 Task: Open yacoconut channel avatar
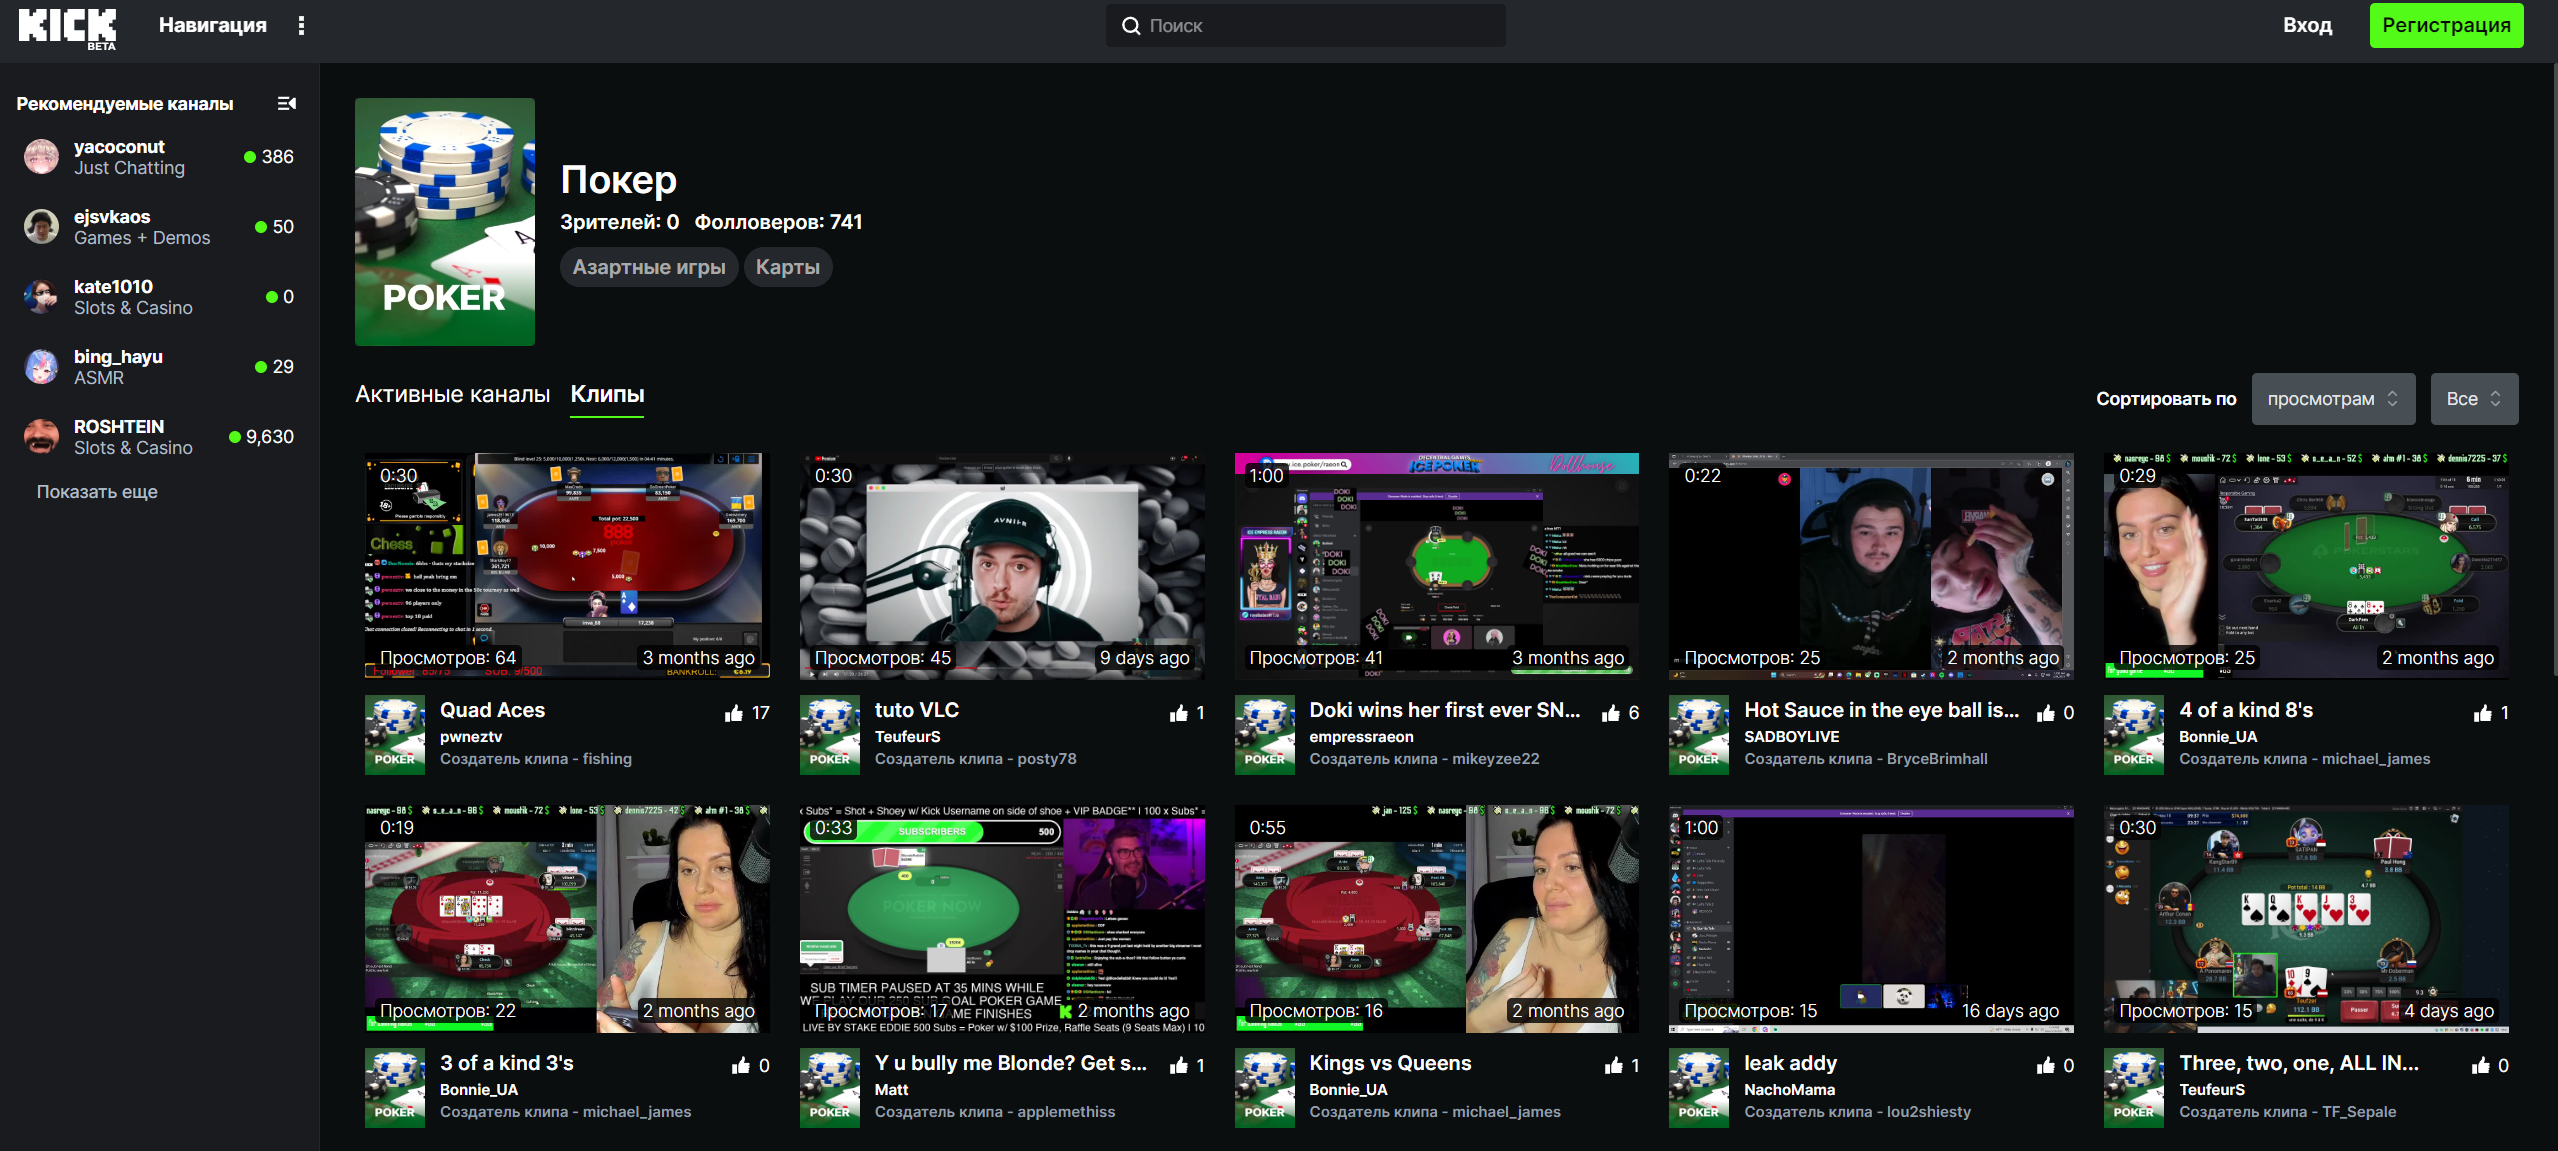tap(41, 157)
